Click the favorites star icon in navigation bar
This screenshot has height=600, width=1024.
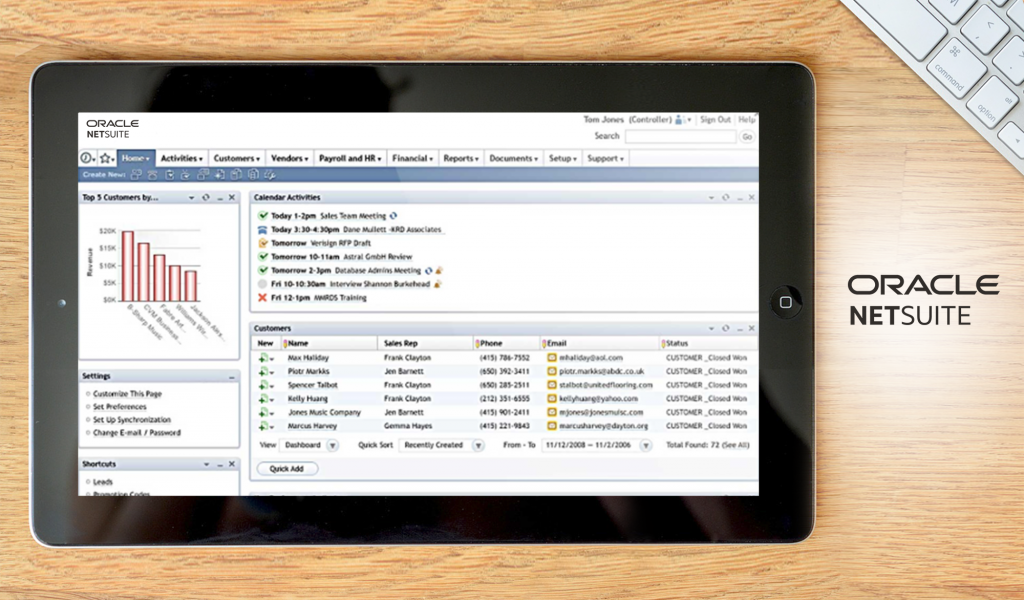(x=106, y=158)
